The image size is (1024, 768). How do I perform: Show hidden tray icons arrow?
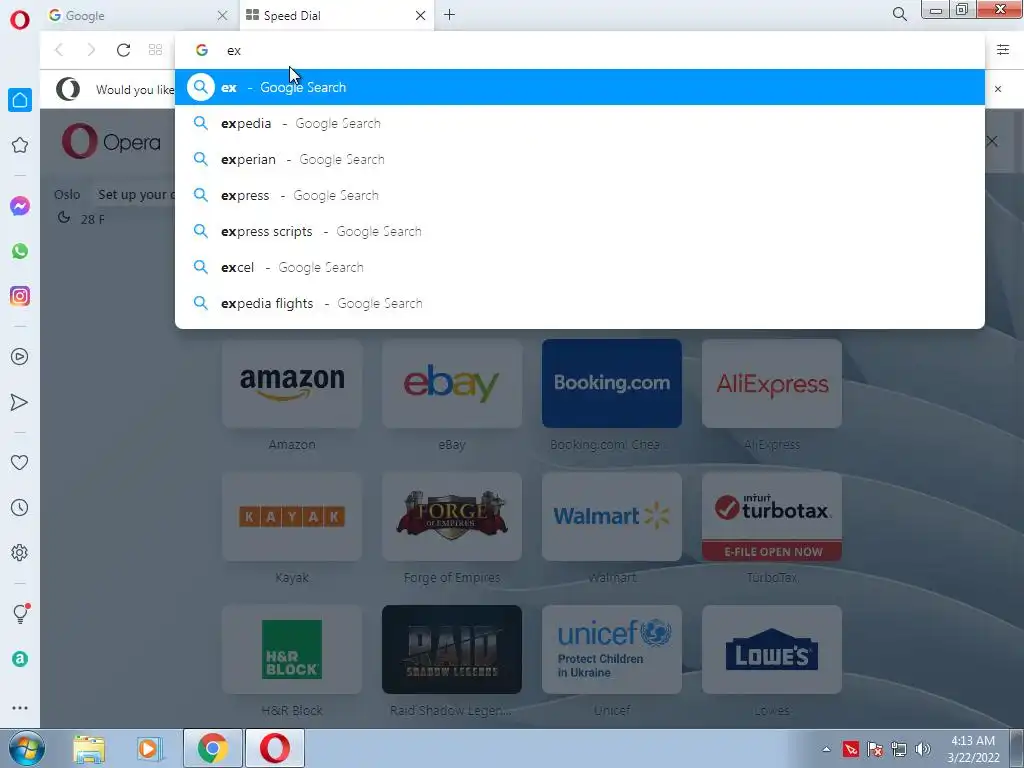[826, 749]
